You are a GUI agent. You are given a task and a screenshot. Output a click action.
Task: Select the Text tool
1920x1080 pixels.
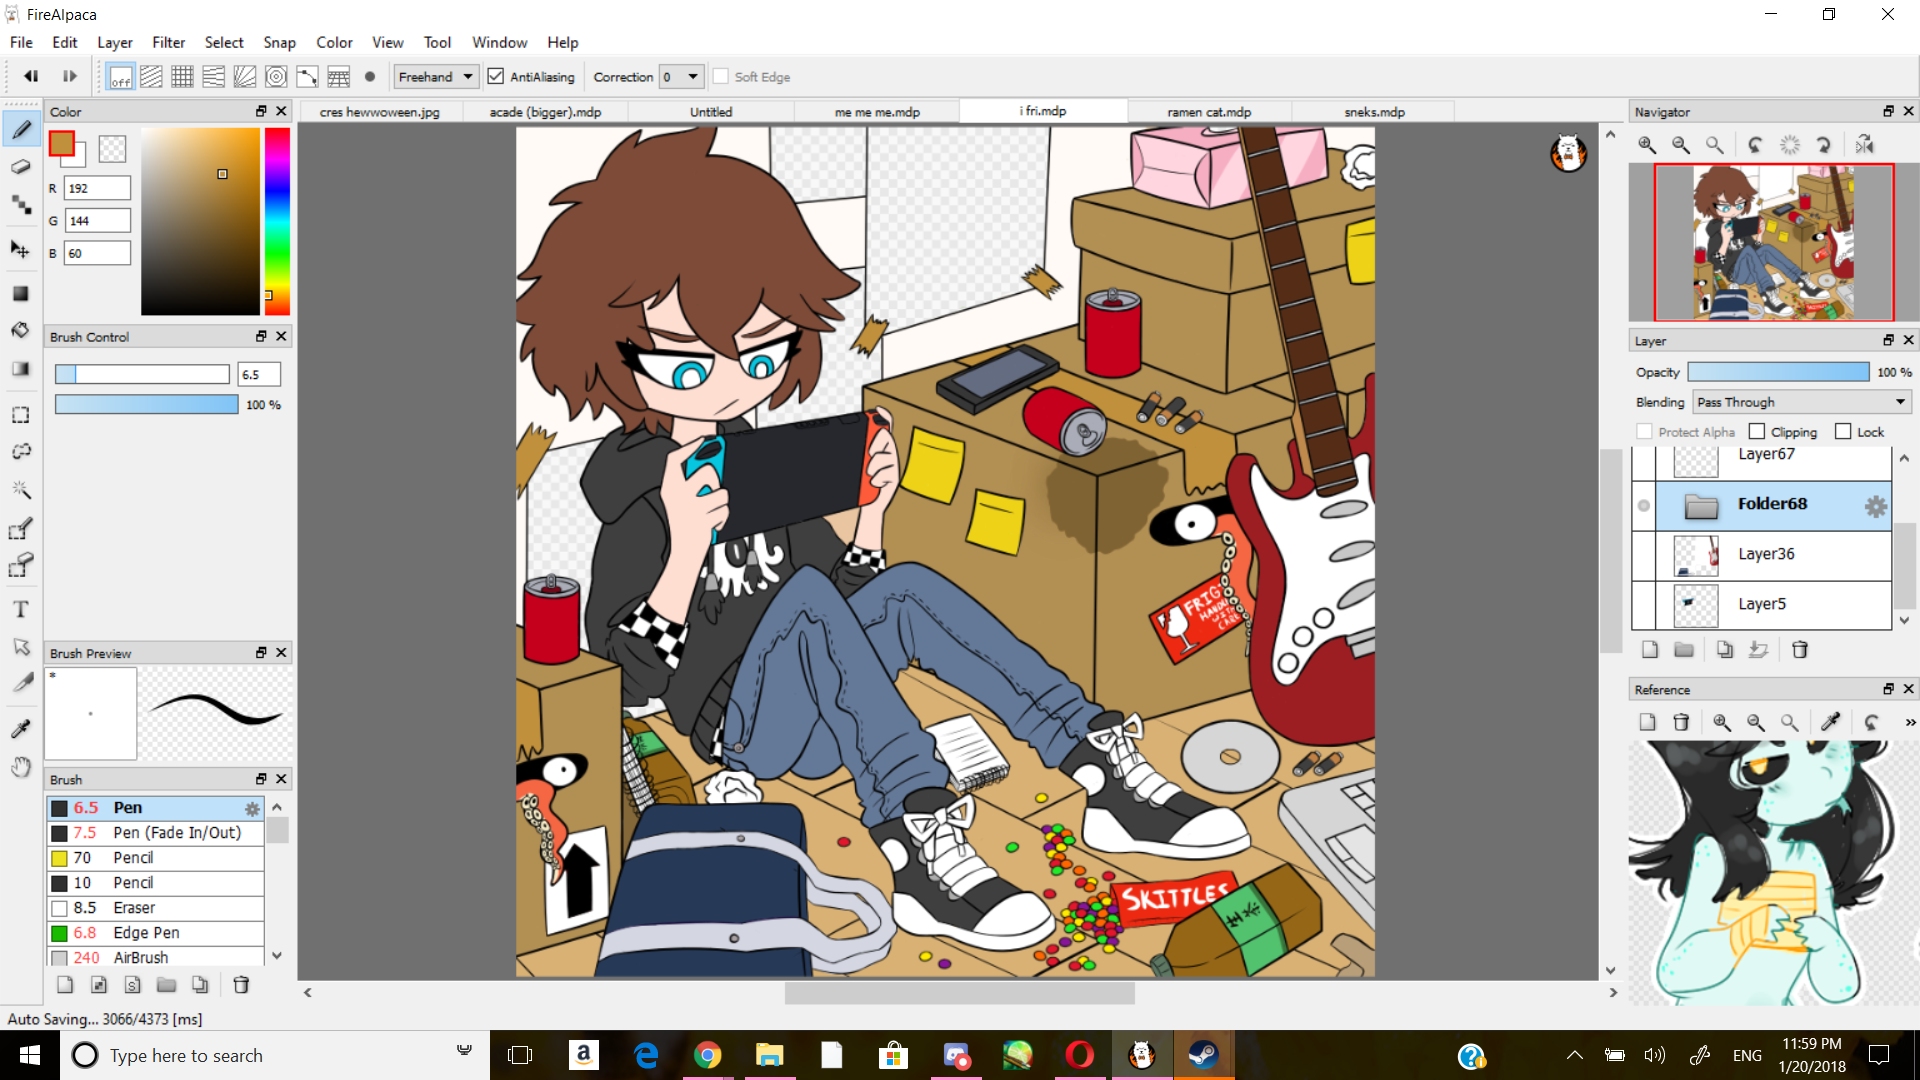coord(21,609)
